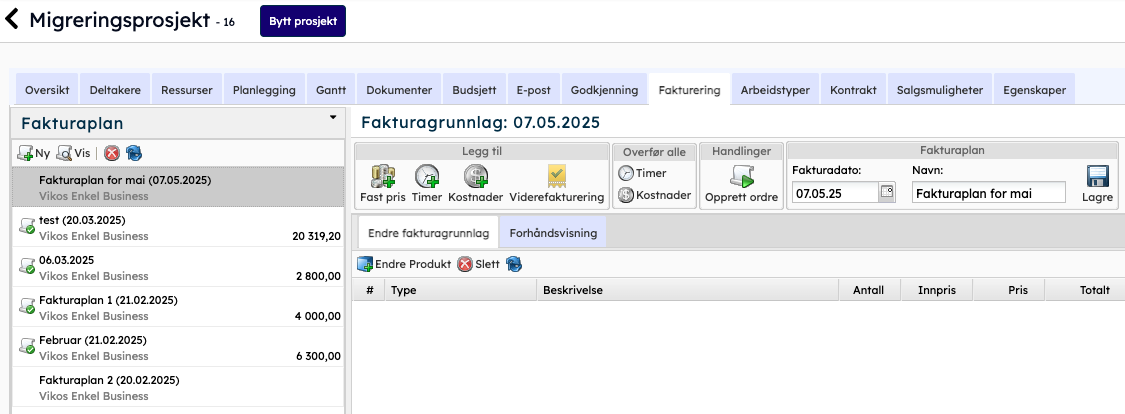
Task: Go back using the left chevron
Action: (x=13, y=20)
